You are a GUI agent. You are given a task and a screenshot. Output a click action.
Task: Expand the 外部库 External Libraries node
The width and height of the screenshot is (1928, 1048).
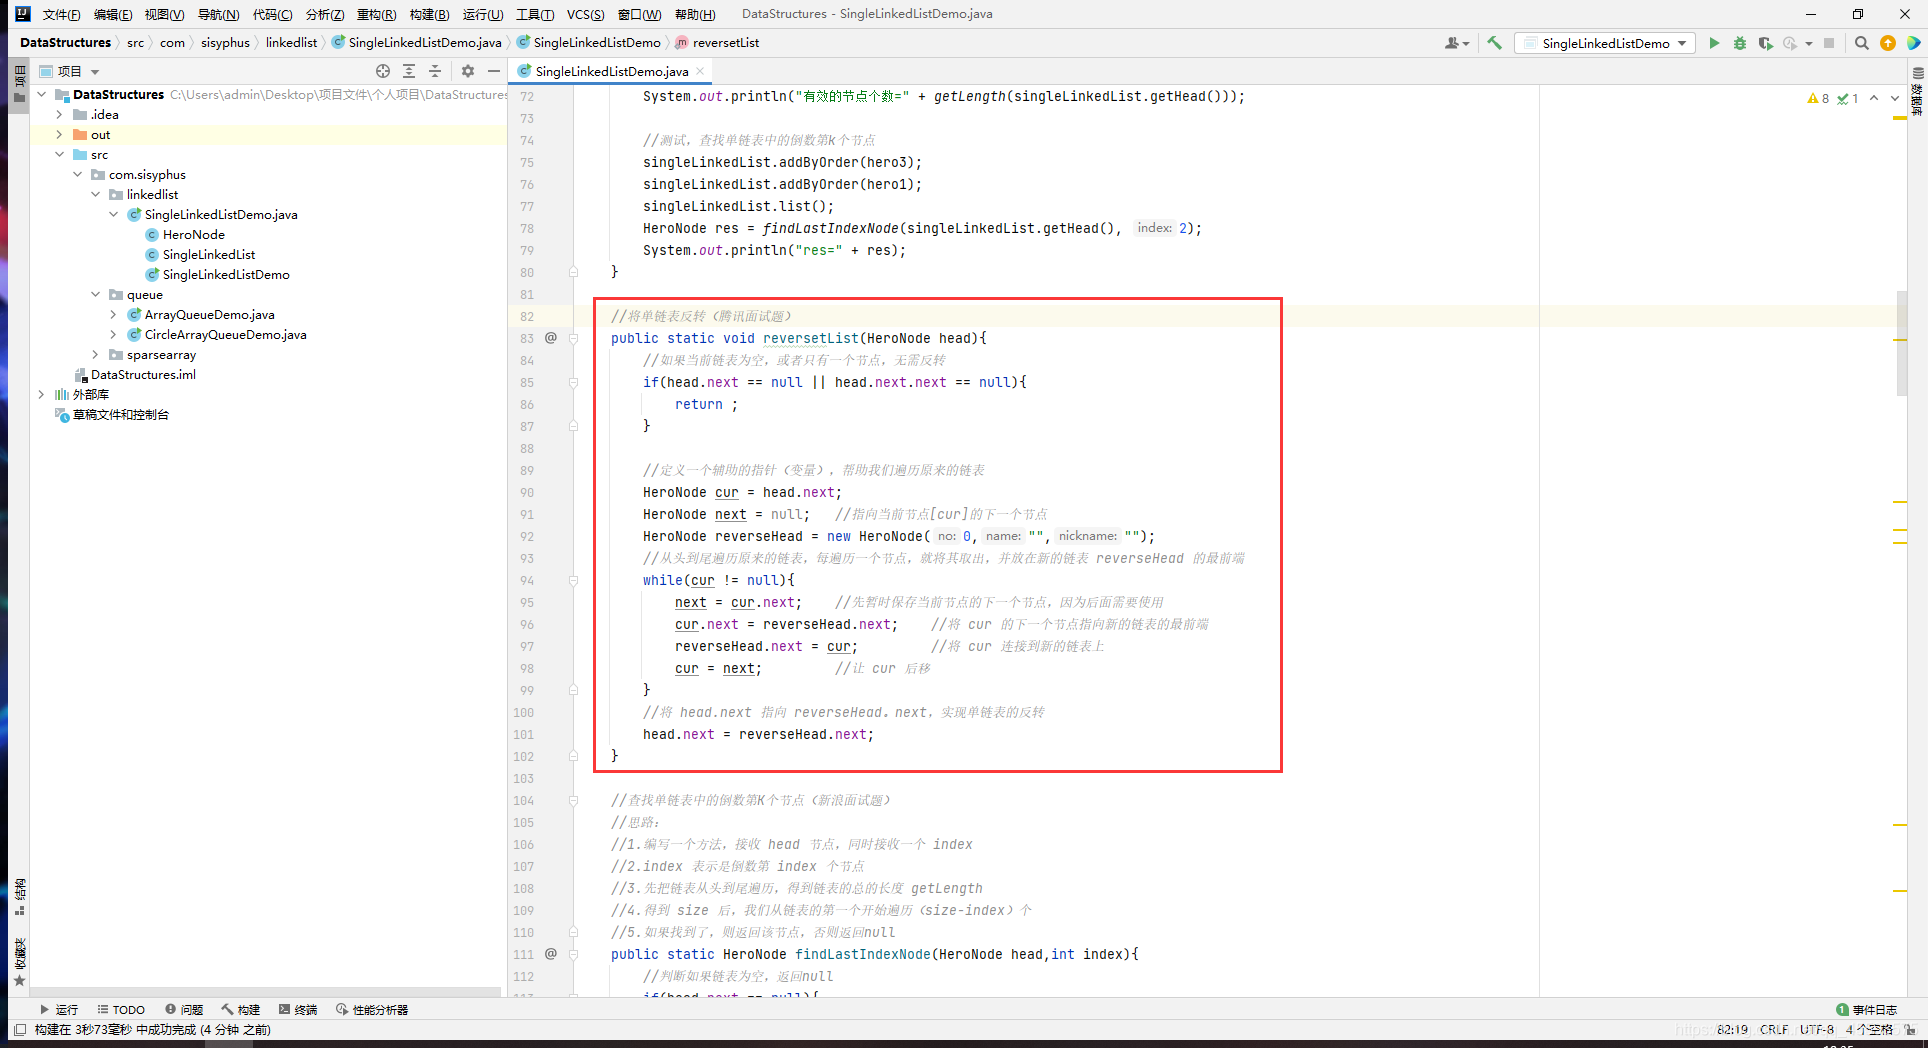(42, 394)
